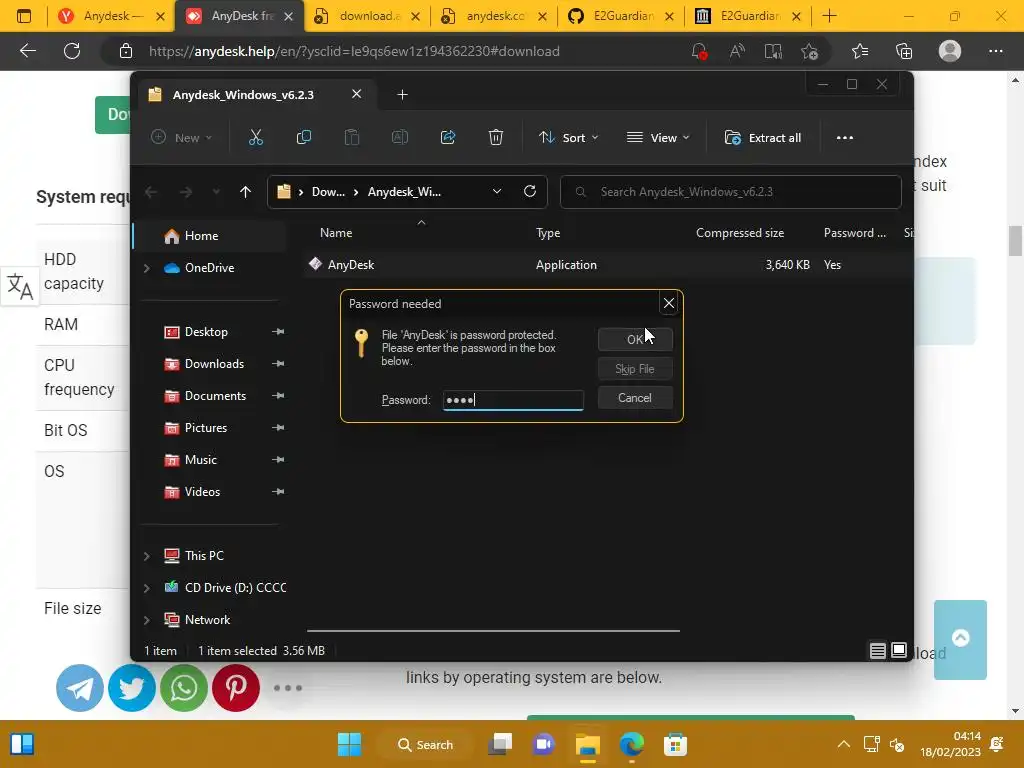
Task: Open Music in the navigation pane
Action: pos(200,460)
